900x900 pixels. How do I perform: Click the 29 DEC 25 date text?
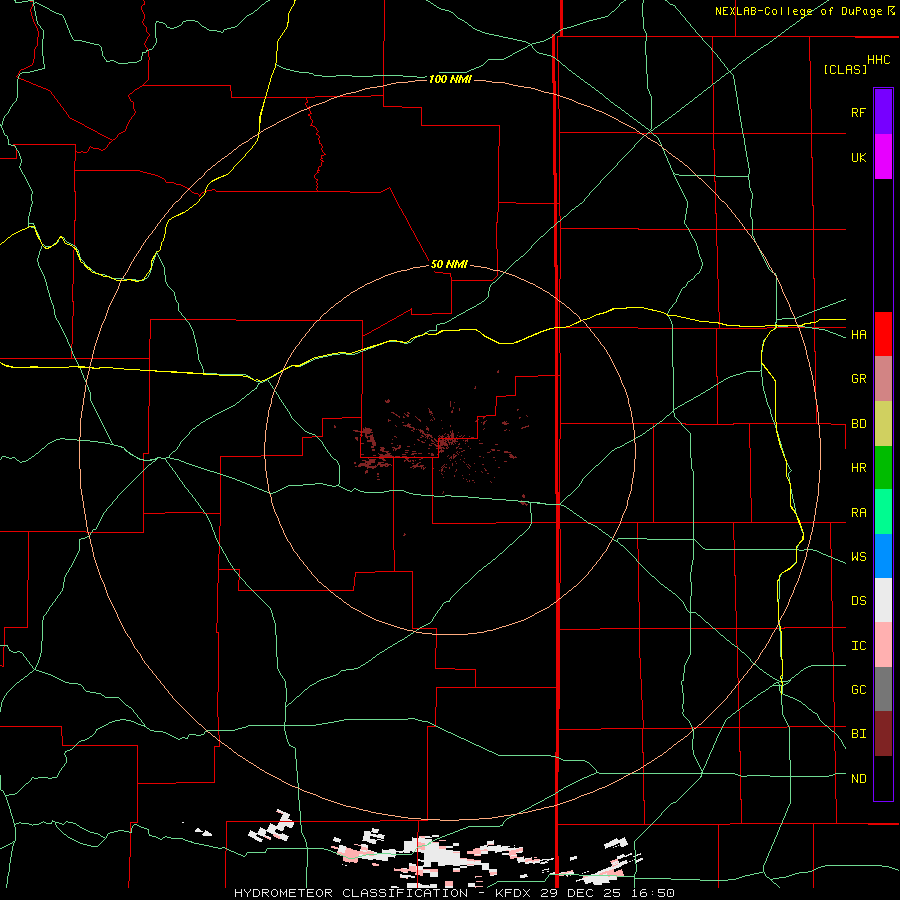(582, 893)
